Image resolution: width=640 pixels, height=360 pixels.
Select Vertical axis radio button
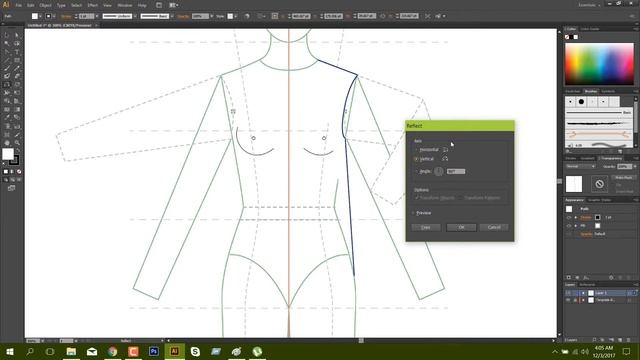pyautogui.click(x=416, y=159)
